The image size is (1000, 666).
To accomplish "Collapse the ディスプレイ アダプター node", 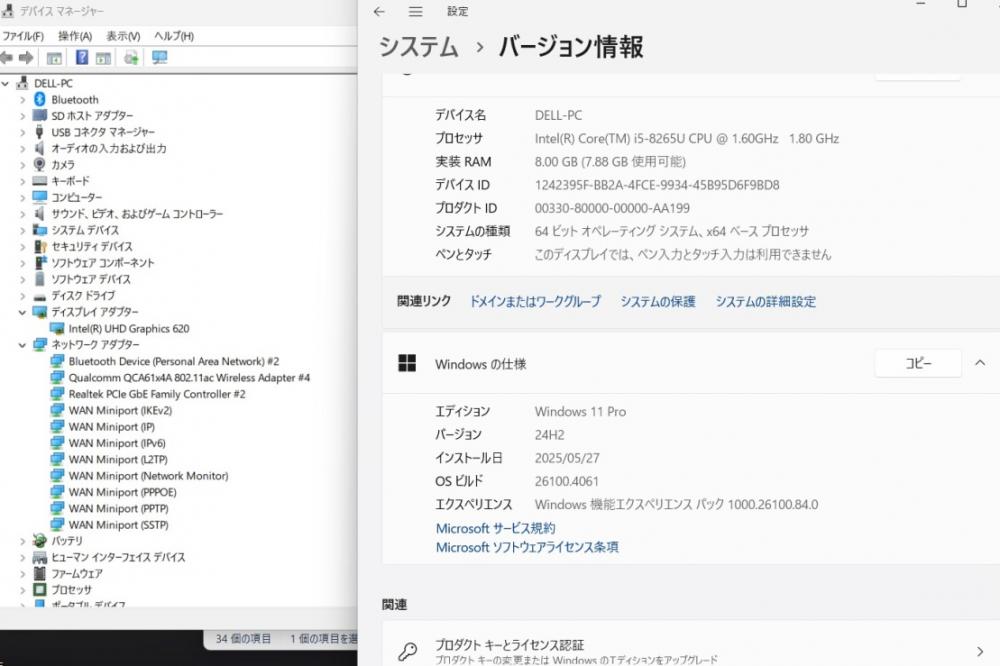I will (22, 312).
